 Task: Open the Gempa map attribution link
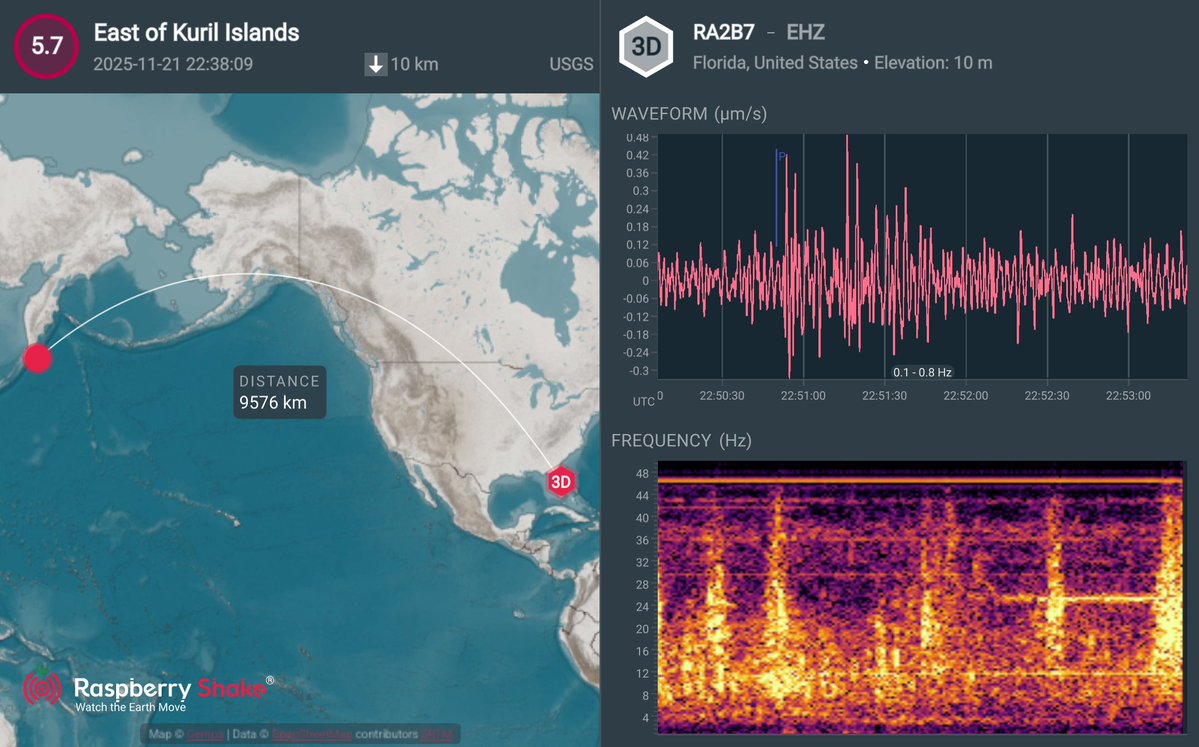point(204,734)
